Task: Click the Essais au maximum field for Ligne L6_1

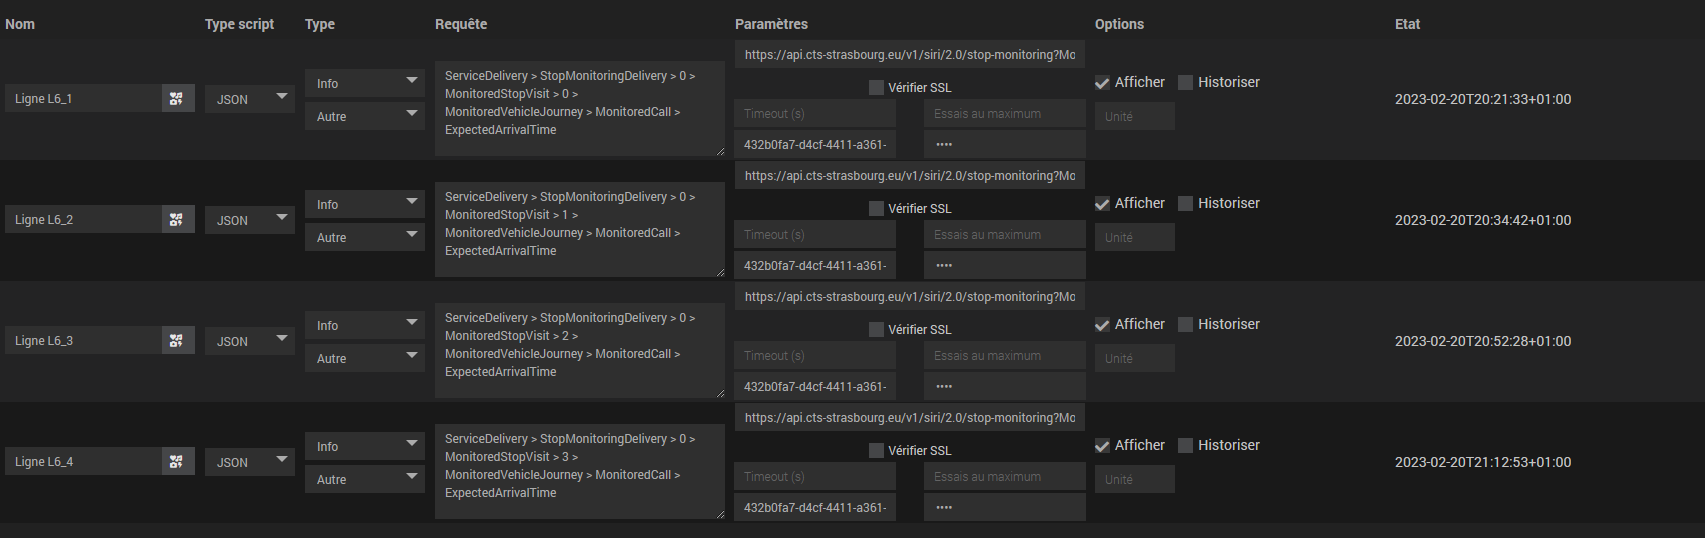Action: tap(1004, 114)
